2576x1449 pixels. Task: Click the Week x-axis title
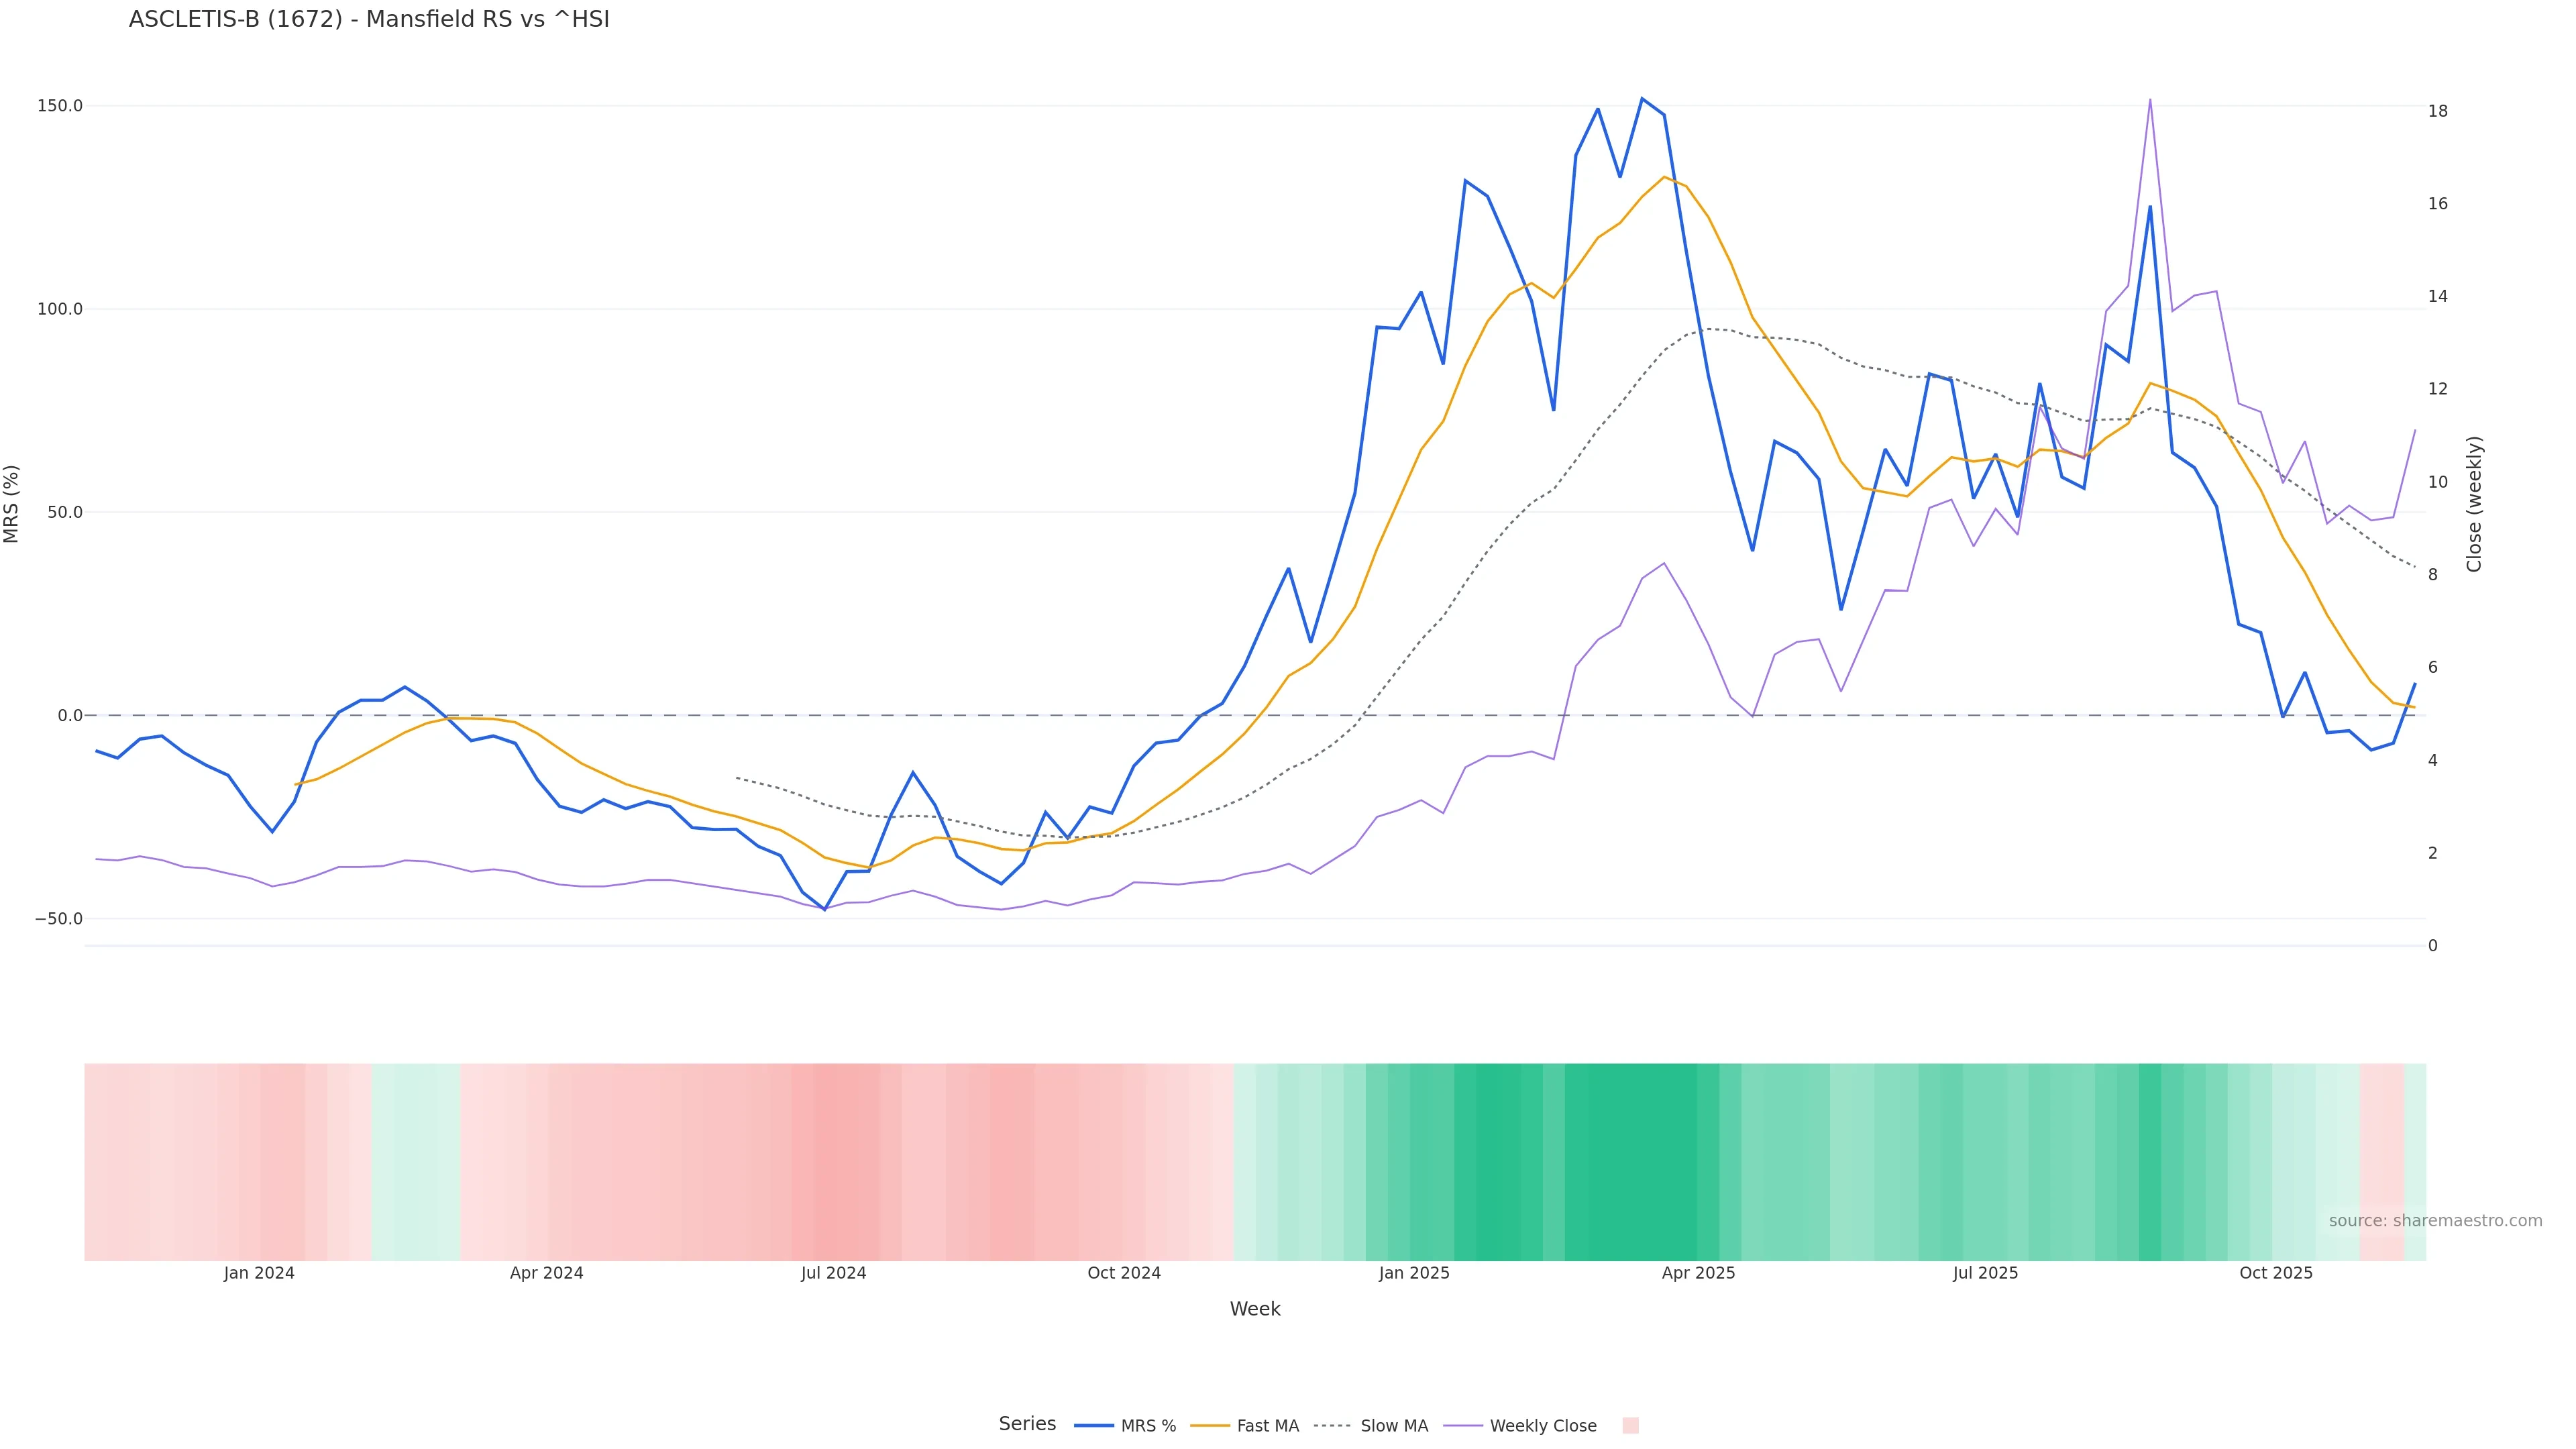pos(1255,1309)
